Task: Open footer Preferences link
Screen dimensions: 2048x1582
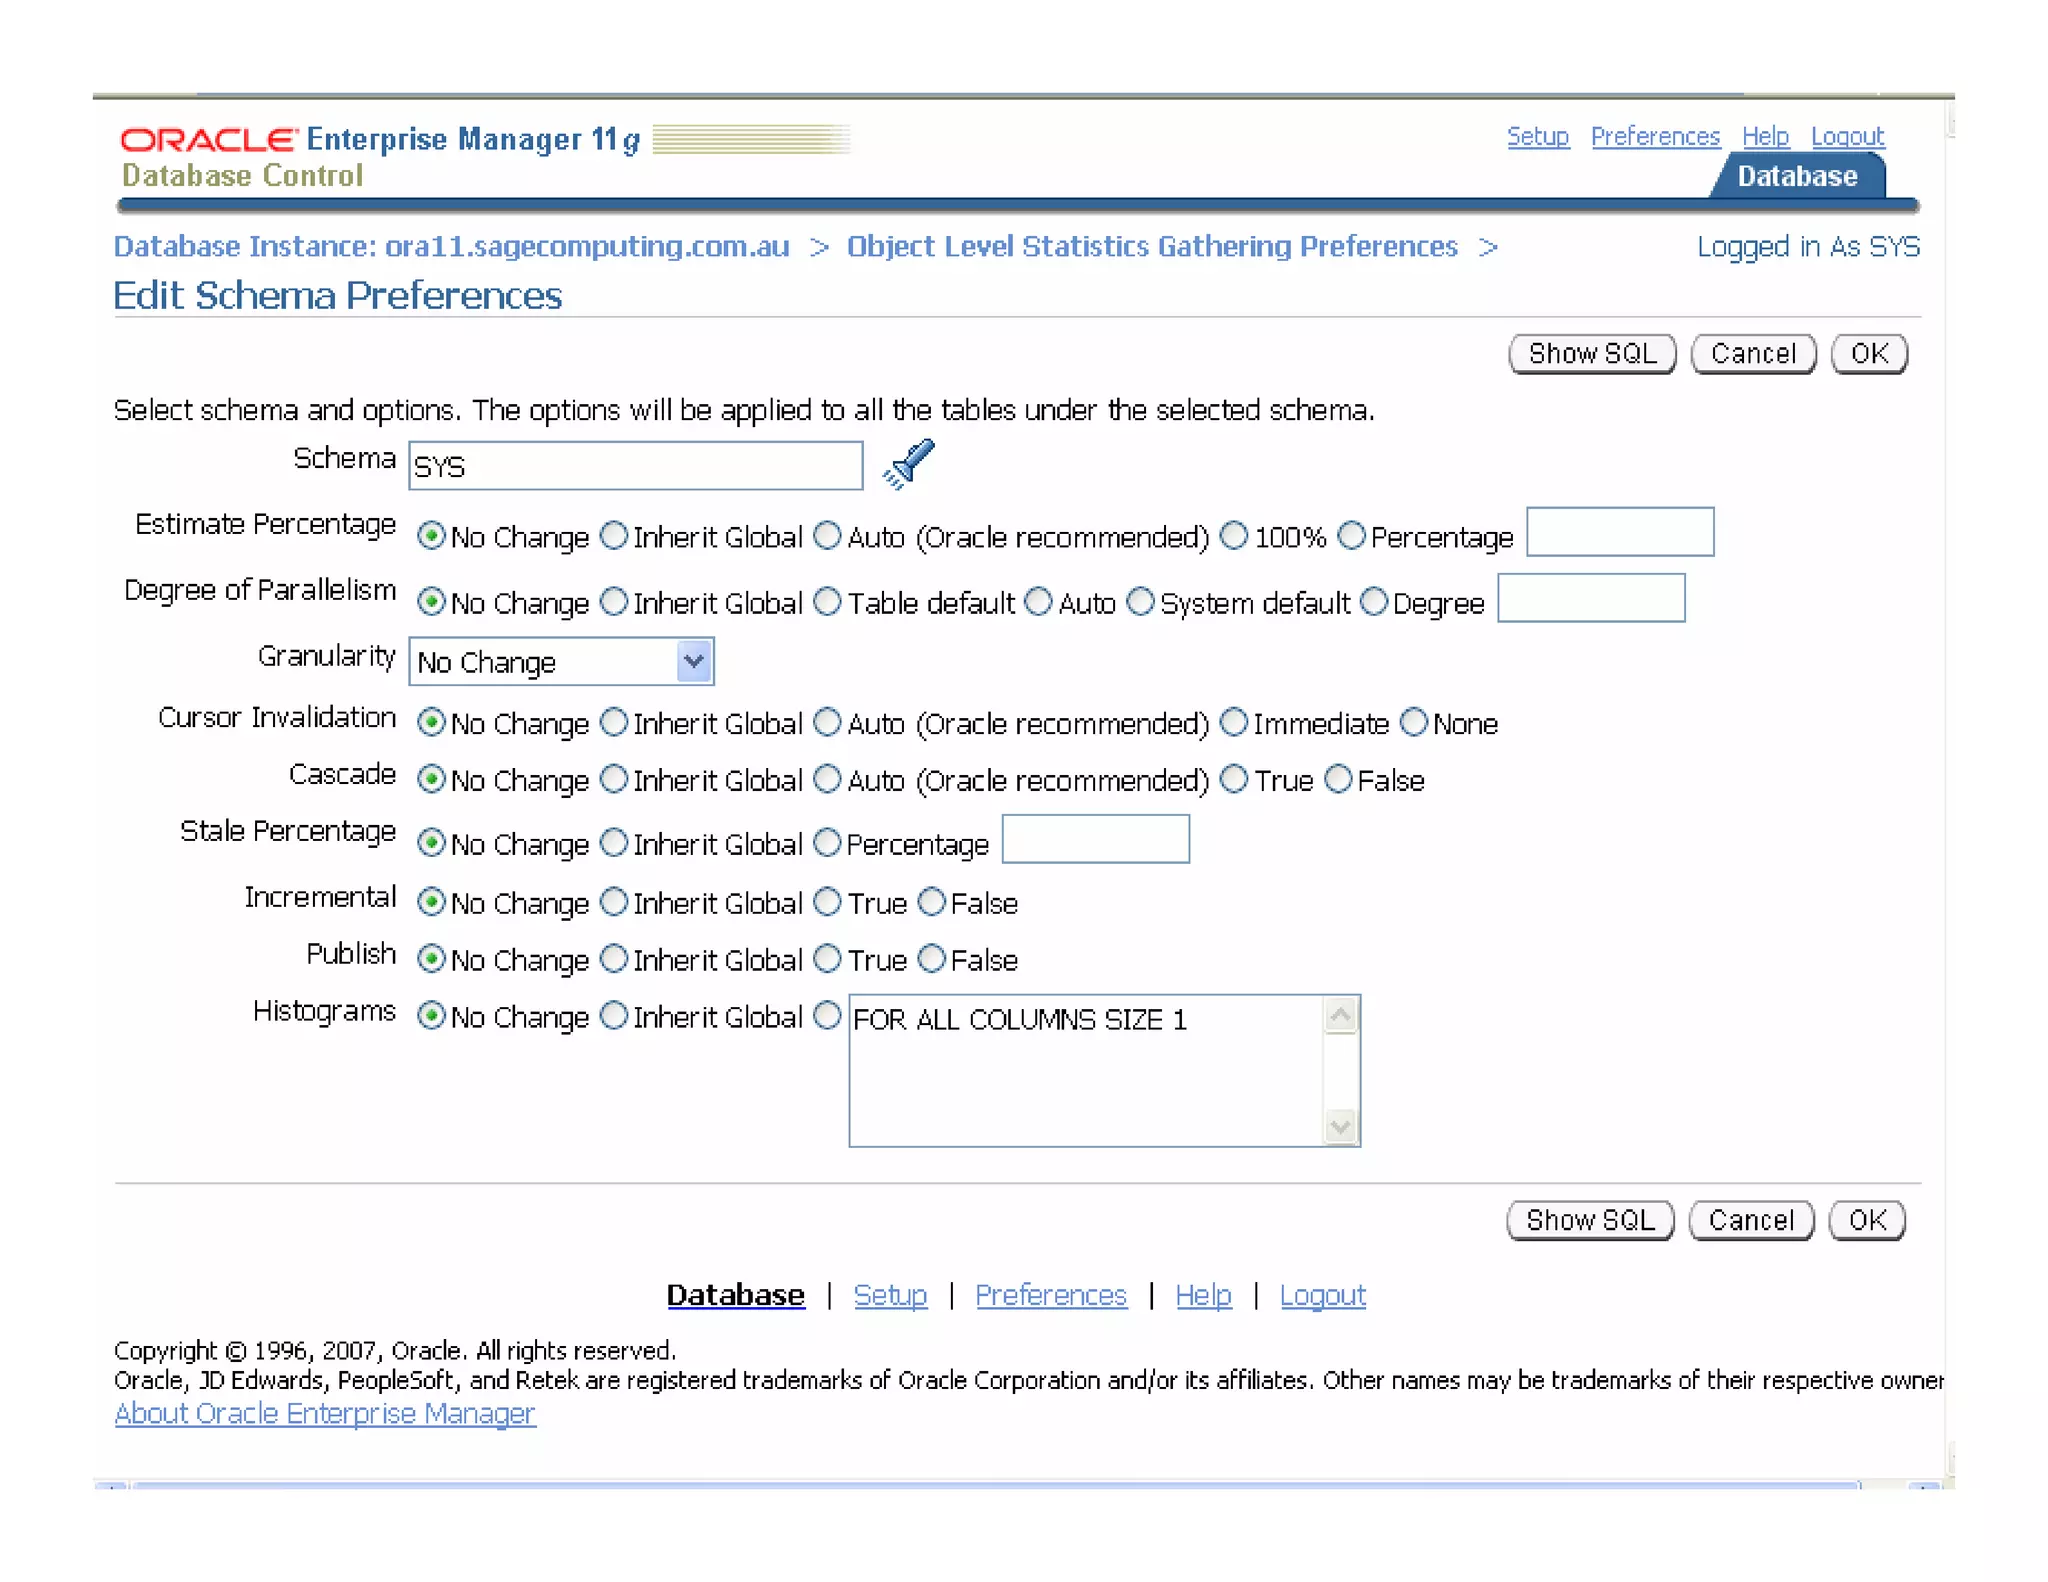Action: (1051, 1295)
